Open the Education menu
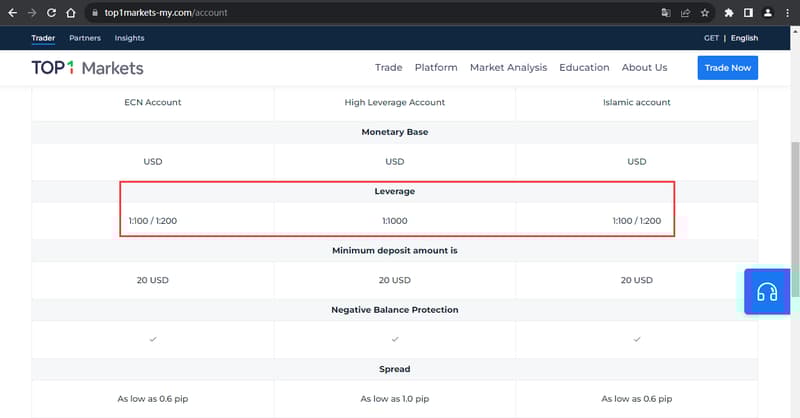This screenshot has width=800, height=418. [x=584, y=67]
